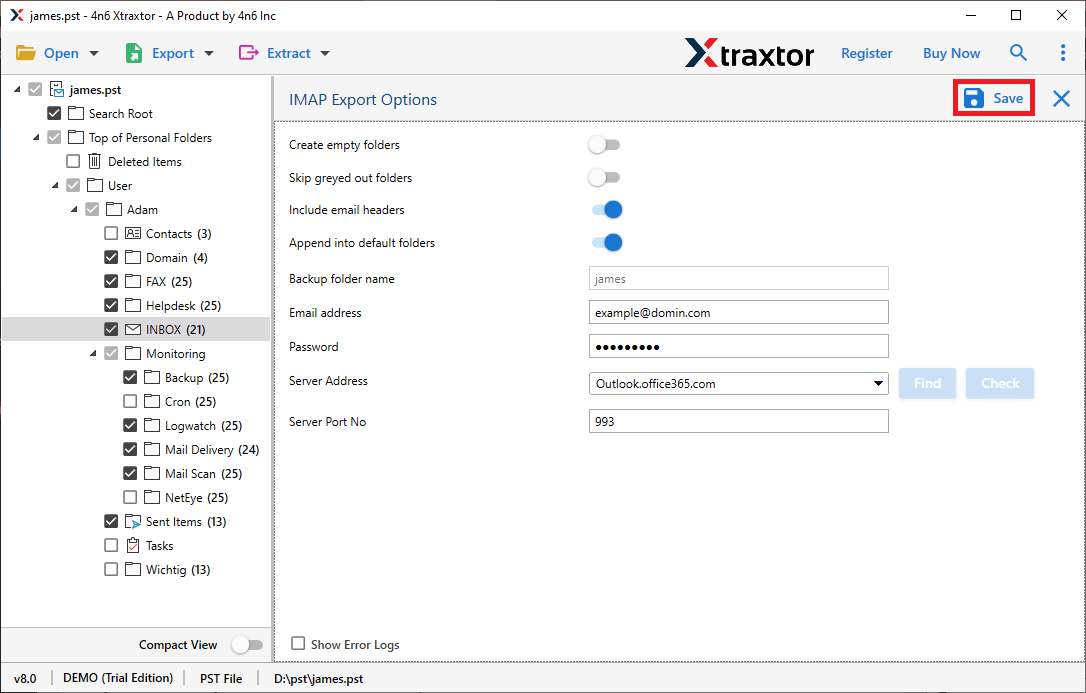Click the Wichtig folder icon
1086x693 pixels.
(132, 569)
